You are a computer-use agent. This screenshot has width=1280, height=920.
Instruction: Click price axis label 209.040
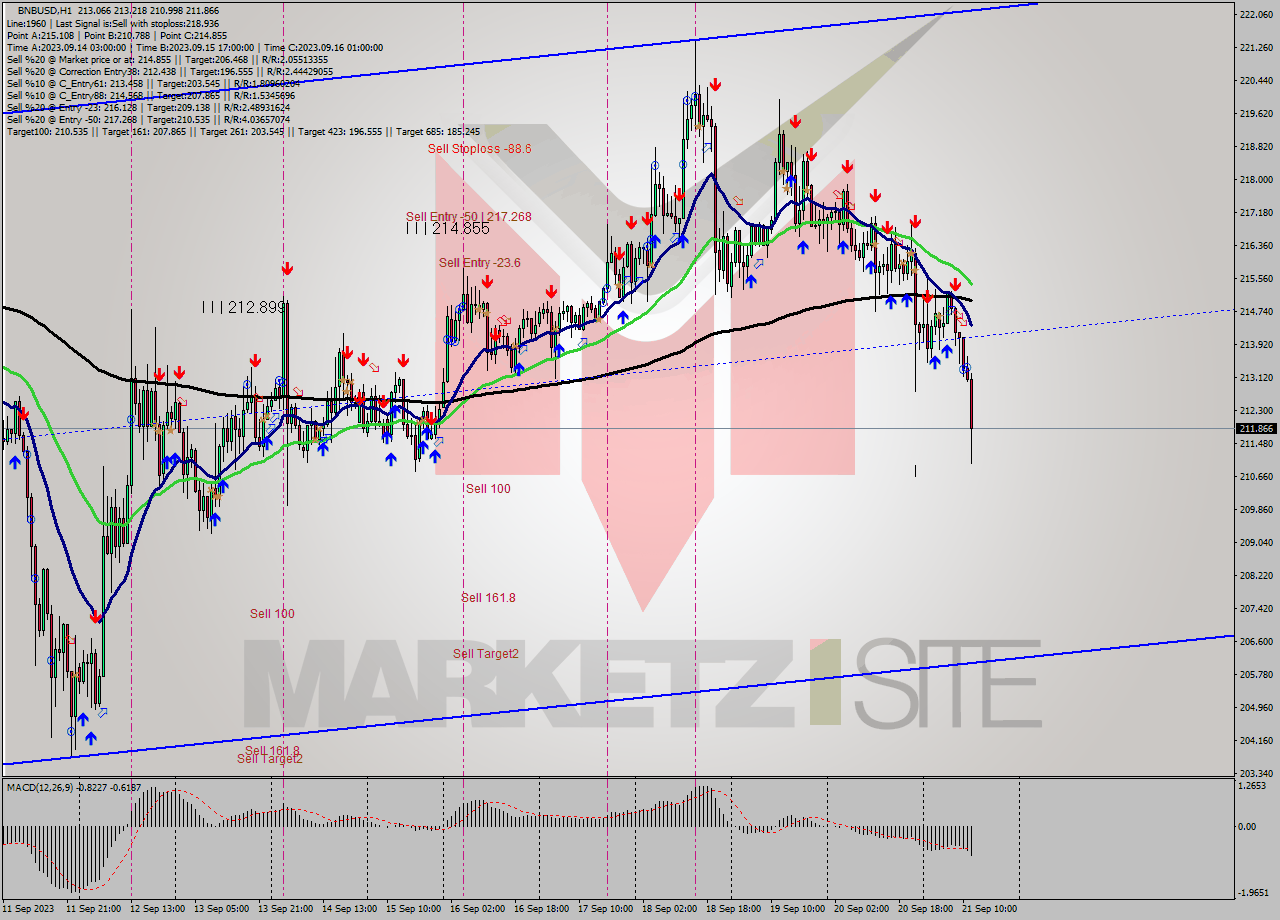coord(1256,542)
